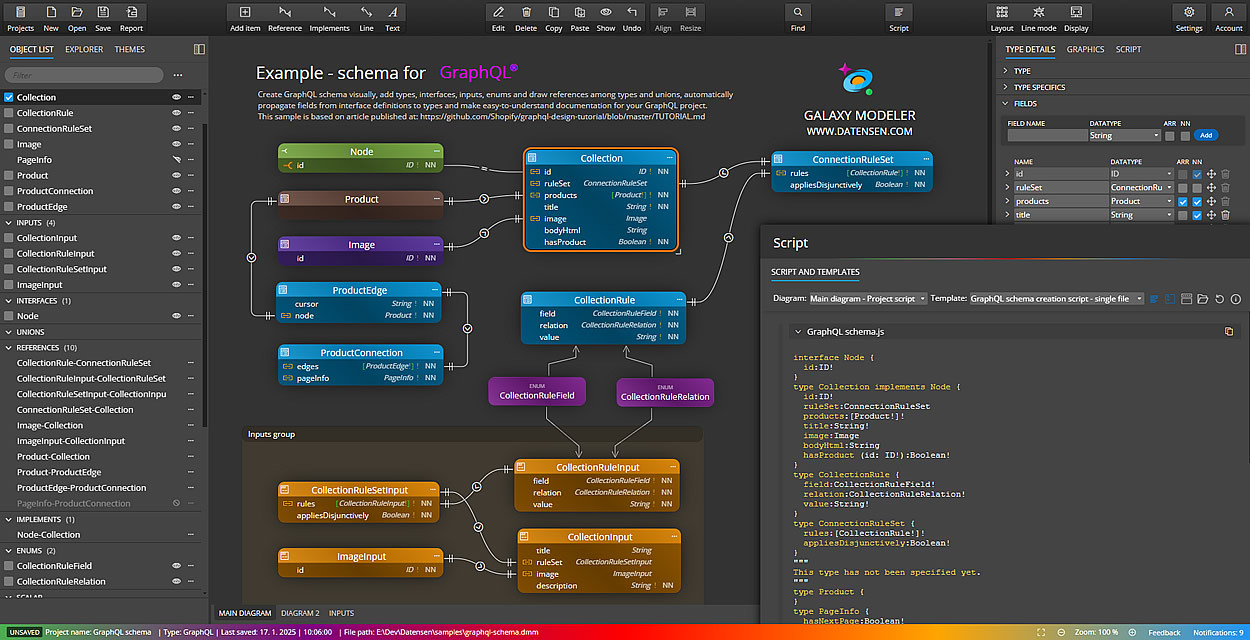Switch to the Explorer tab
The image size is (1250, 640).
pos(84,49)
